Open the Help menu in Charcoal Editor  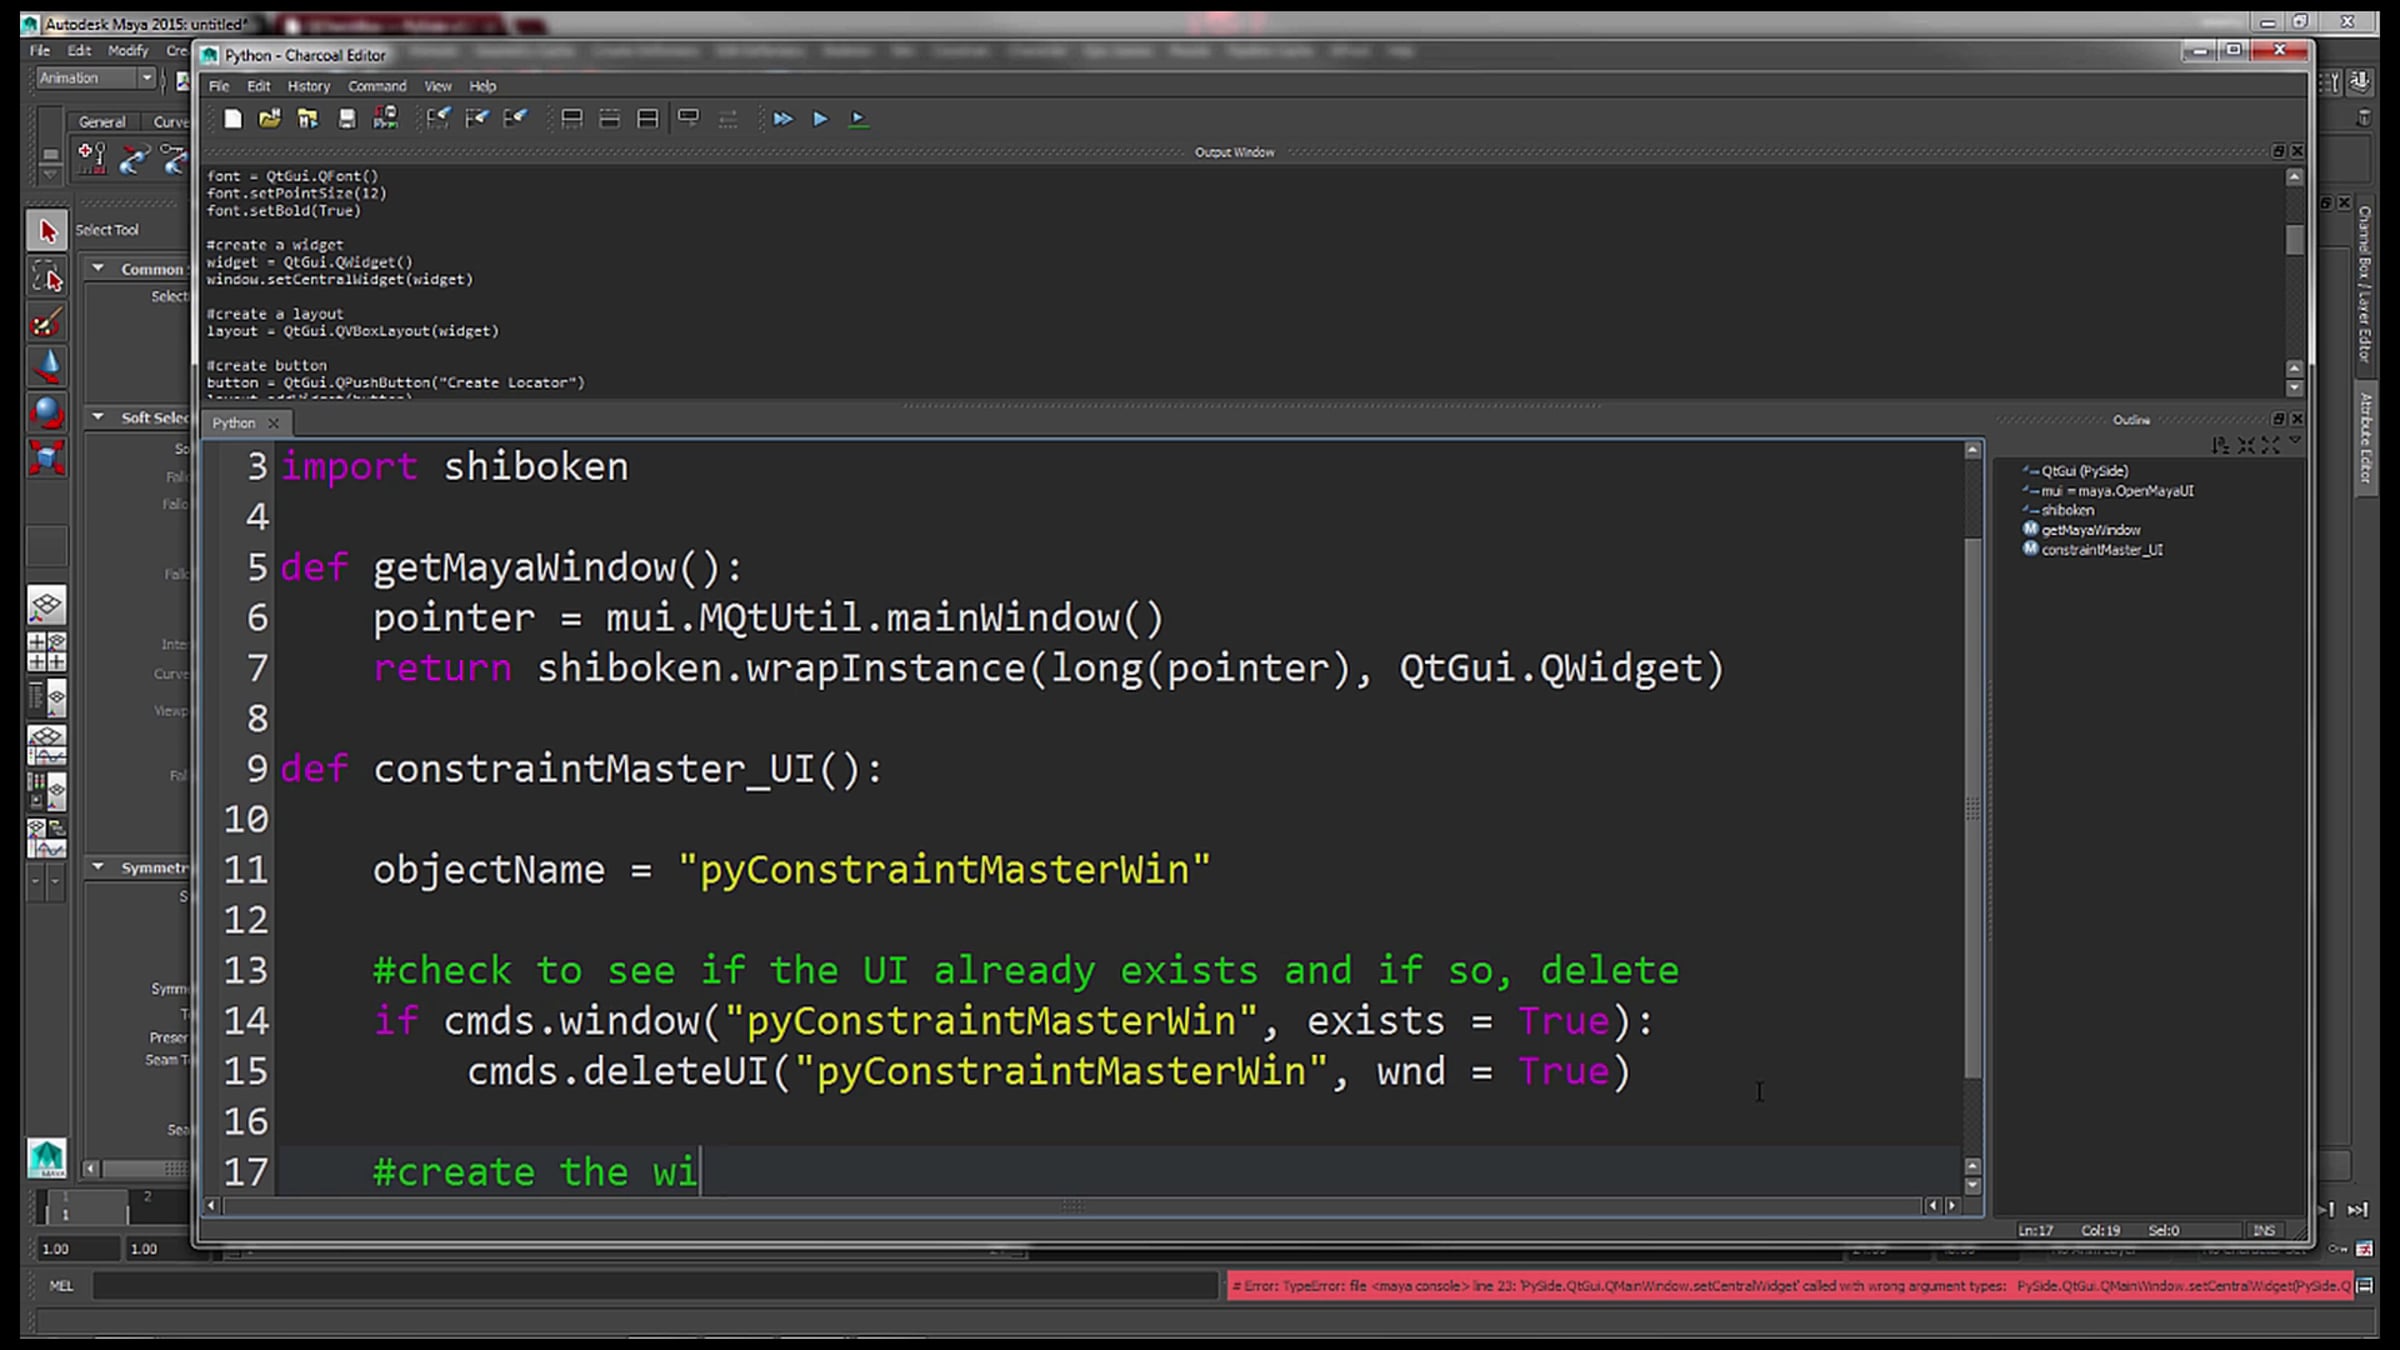pos(483,86)
